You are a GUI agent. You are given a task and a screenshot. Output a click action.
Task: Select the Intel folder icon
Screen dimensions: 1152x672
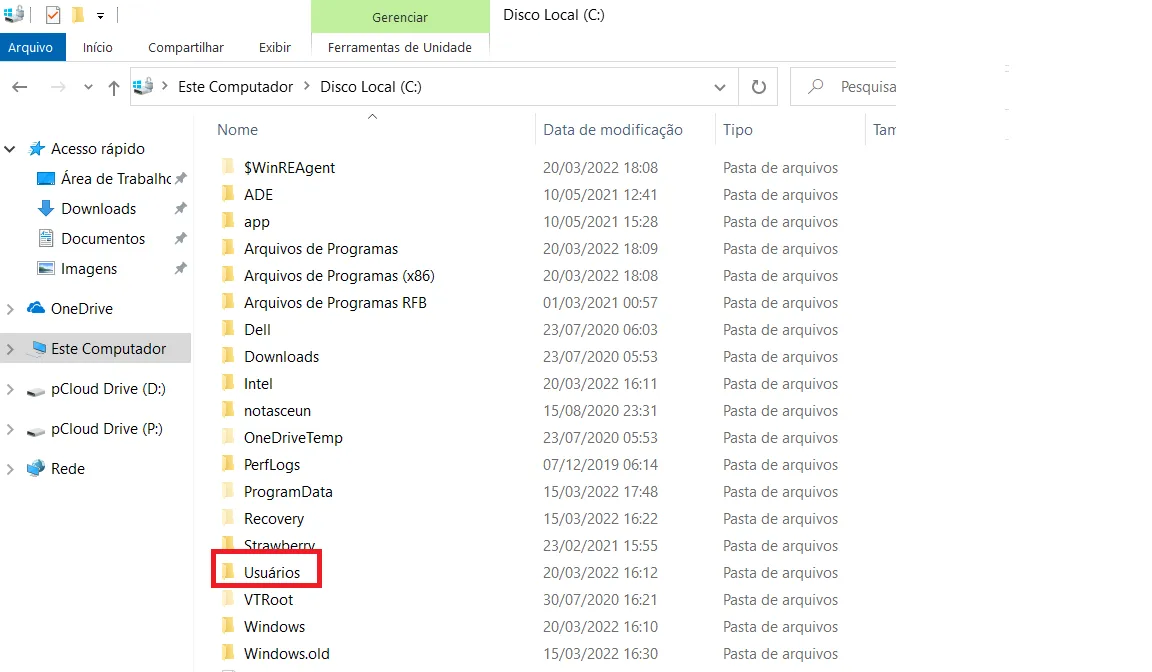(x=228, y=383)
